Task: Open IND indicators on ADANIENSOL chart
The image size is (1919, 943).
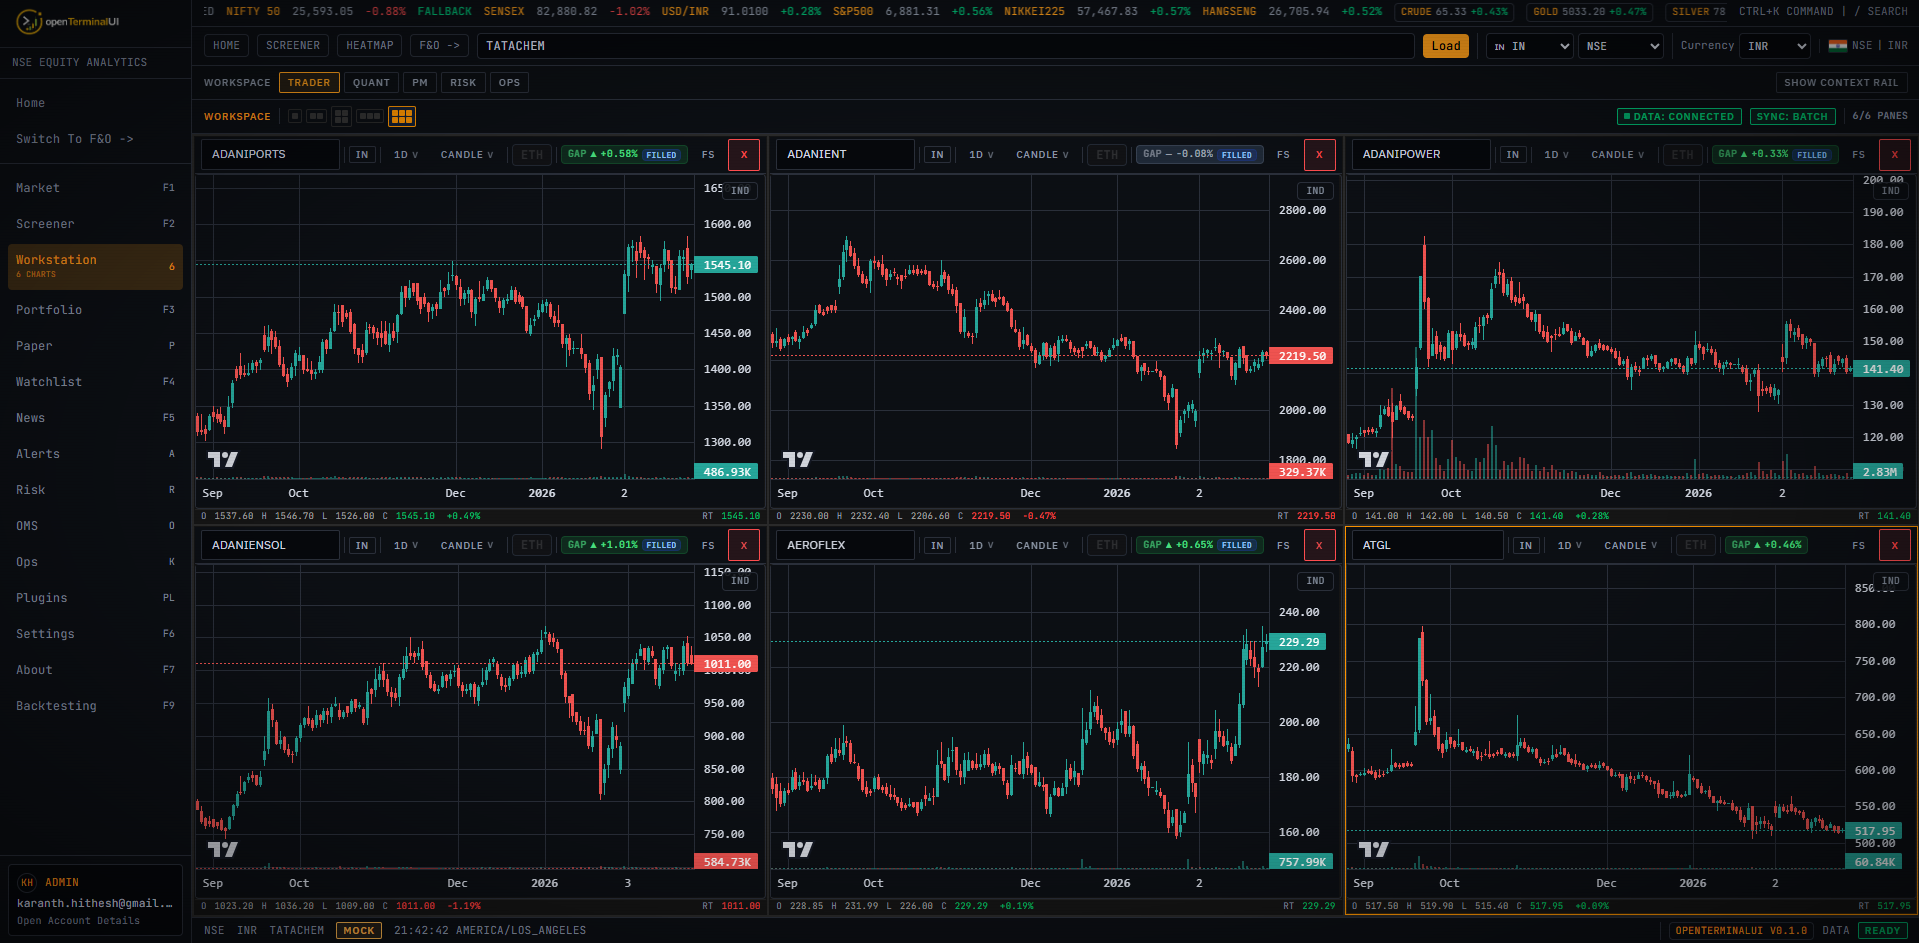Action: (x=740, y=580)
